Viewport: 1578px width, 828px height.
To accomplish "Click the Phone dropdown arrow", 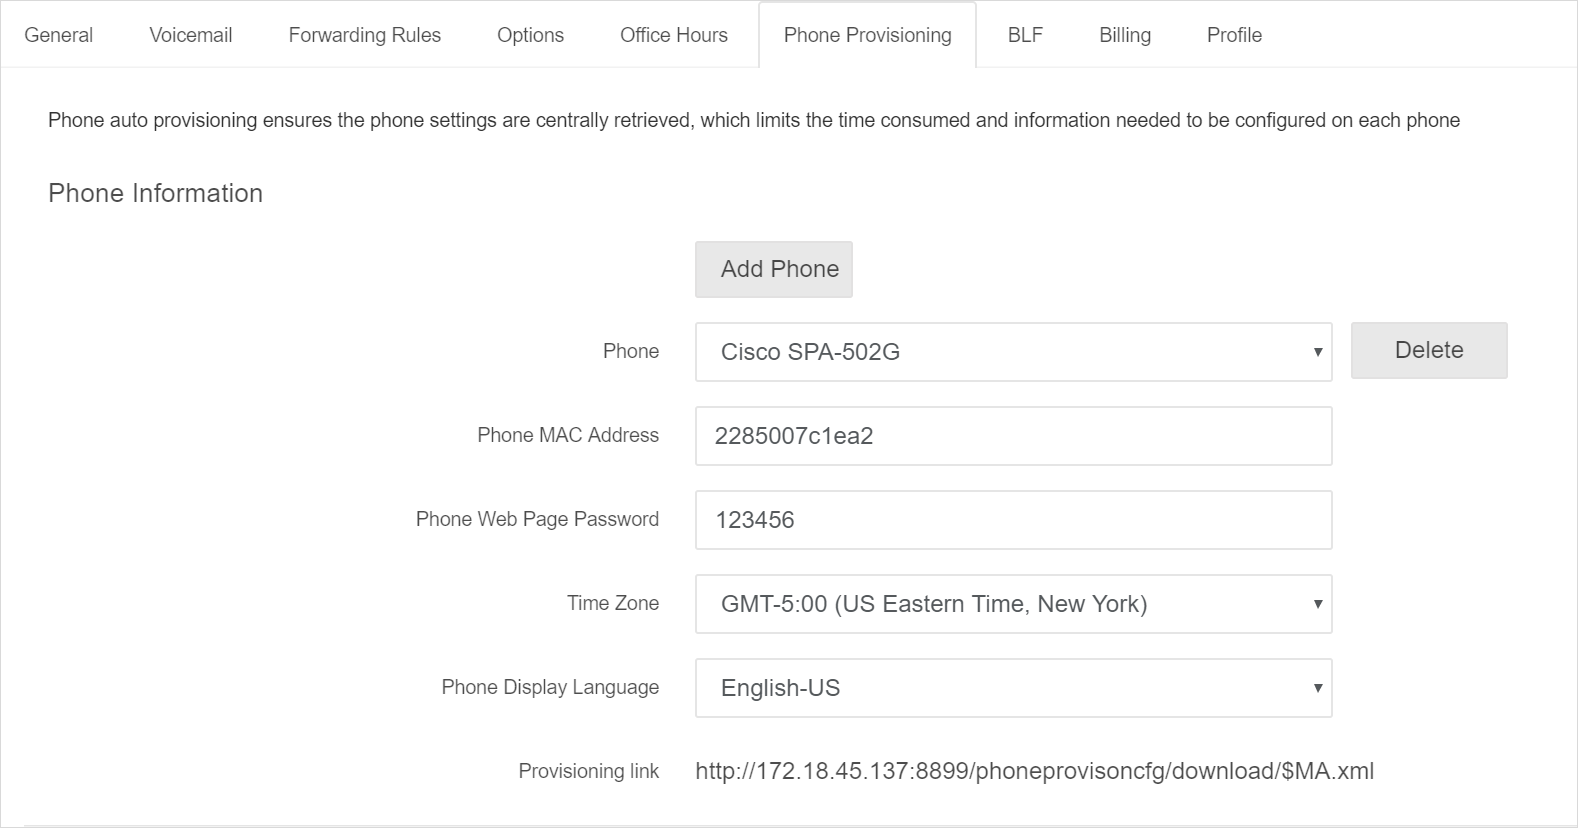I will pos(1318,352).
